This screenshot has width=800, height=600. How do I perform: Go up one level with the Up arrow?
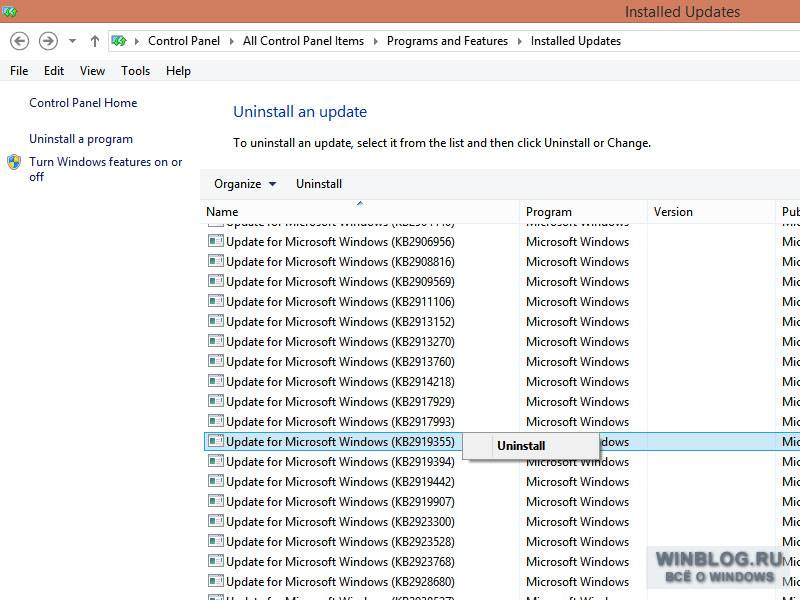(x=94, y=41)
